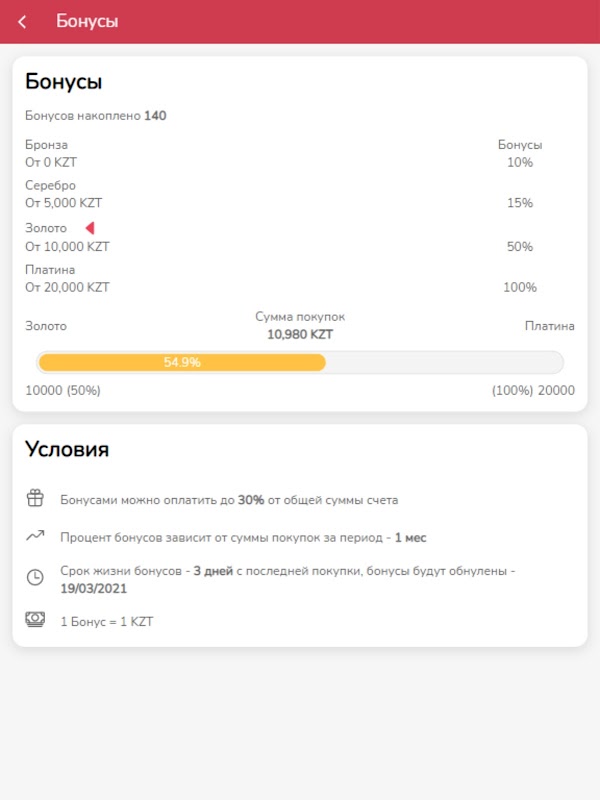
Task: Click the clock icon for bonus lifetime
Action: 35,578
